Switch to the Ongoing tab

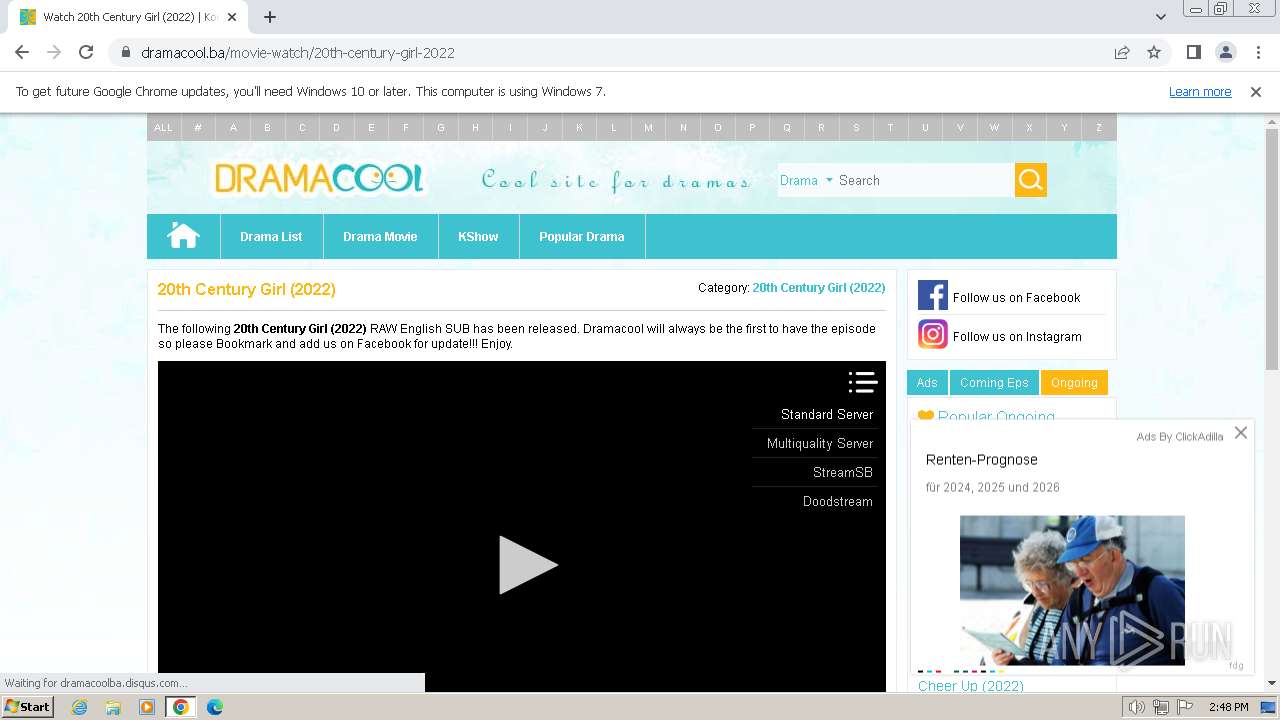coord(1074,383)
